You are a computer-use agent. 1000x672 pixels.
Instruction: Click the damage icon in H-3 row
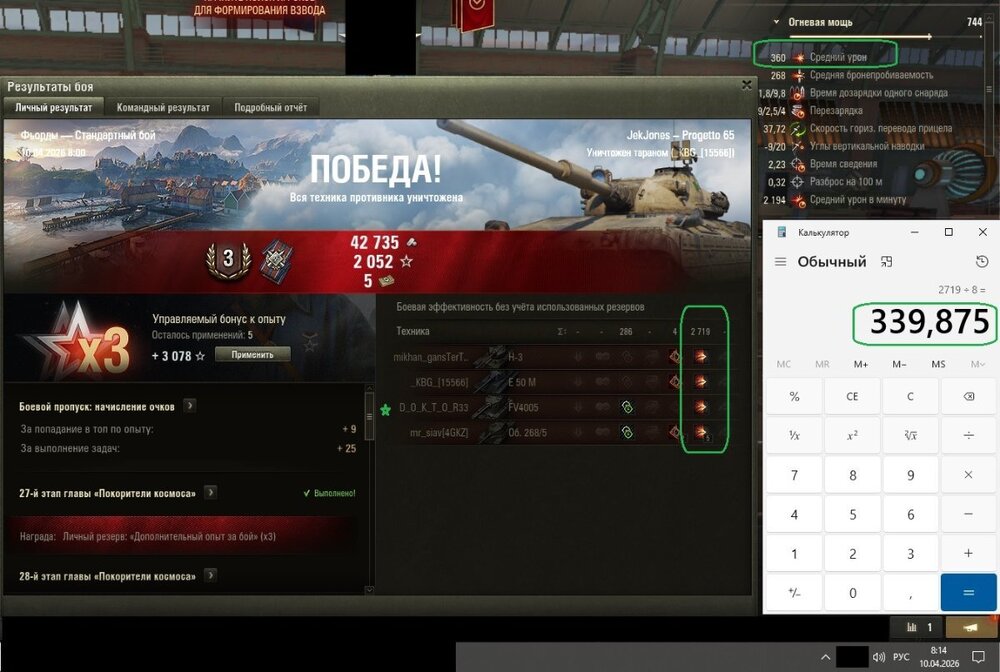700,356
